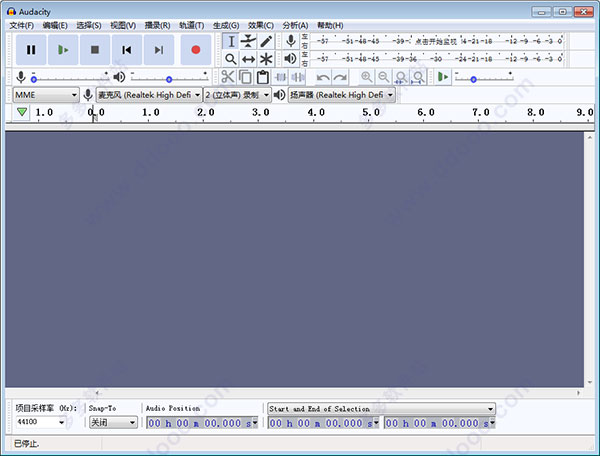Image resolution: width=600 pixels, height=456 pixels.
Task: Pause playback with the Pause button
Action: 31,50
